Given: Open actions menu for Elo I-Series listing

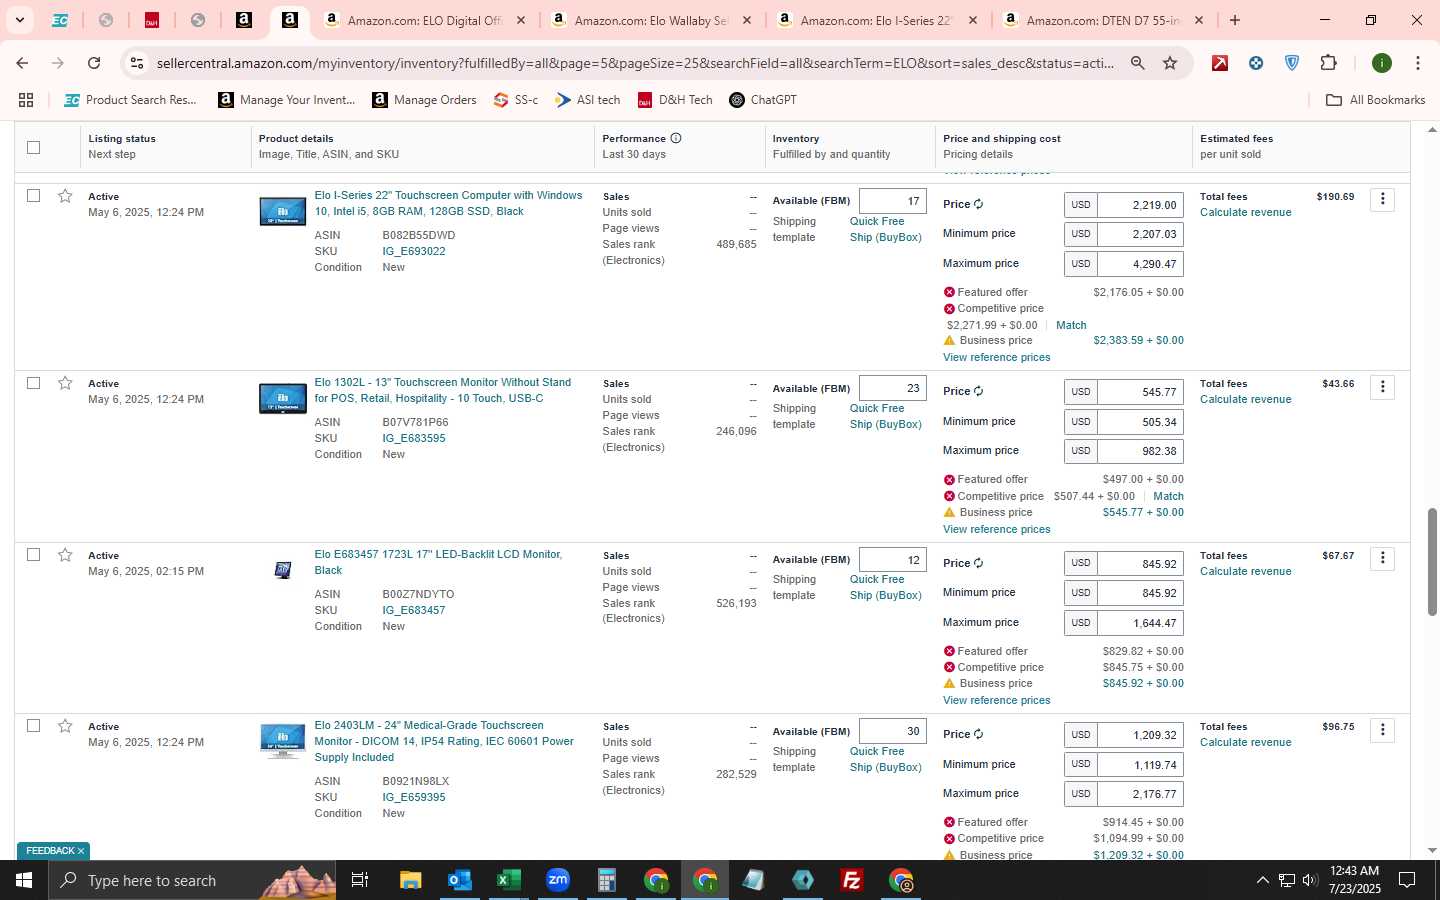Looking at the screenshot, I should 1383,199.
